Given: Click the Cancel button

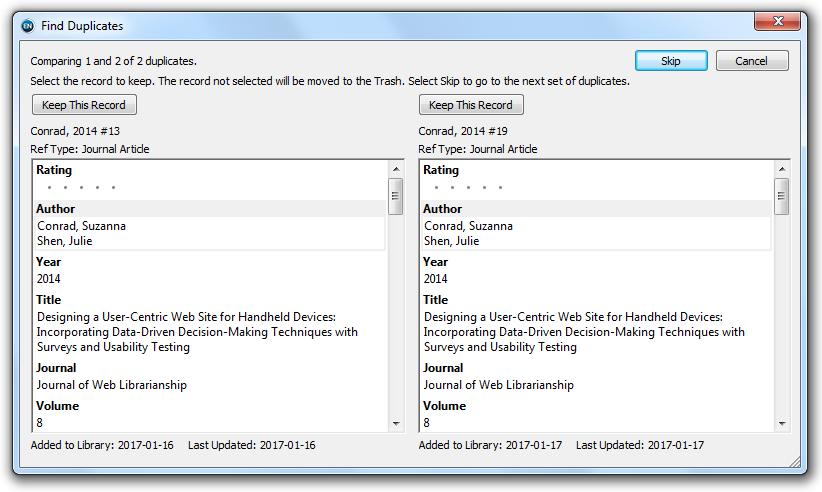Looking at the screenshot, I should pyautogui.click(x=752, y=61).
